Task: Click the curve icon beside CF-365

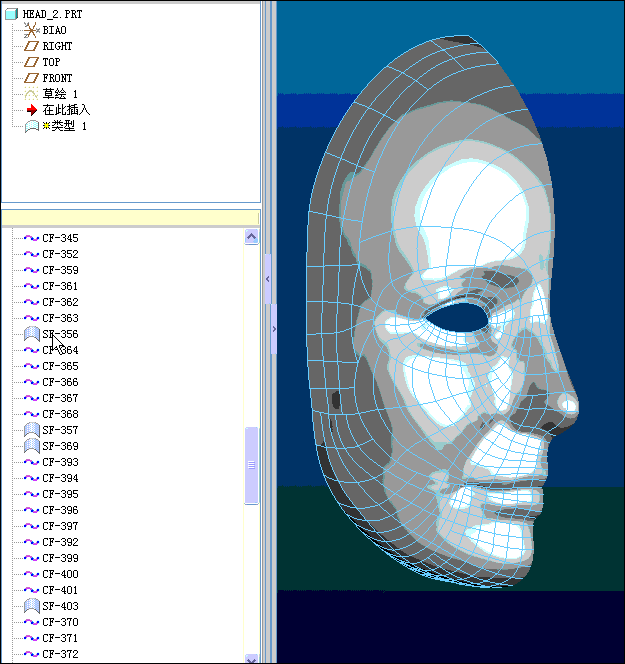Action: 32,366
